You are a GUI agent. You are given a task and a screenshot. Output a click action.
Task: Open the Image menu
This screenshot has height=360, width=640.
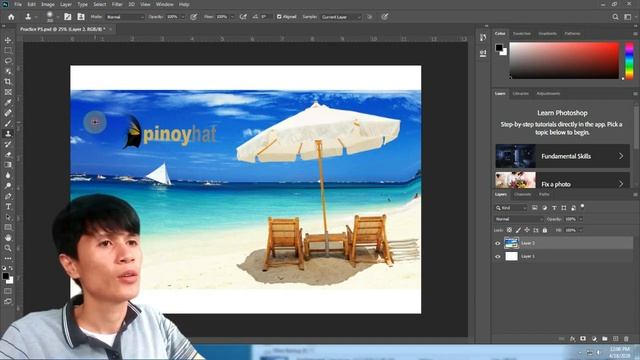(48, 4)
